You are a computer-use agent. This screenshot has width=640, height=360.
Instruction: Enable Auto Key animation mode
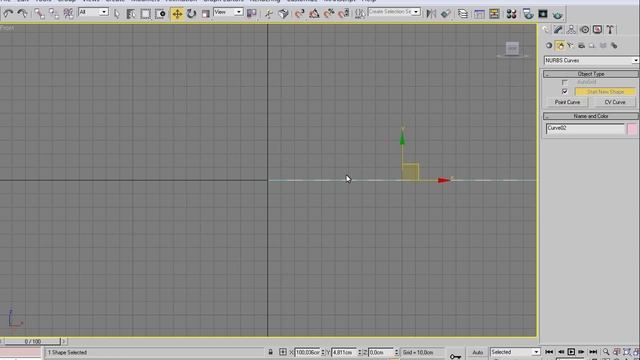(x=478, y=352)
